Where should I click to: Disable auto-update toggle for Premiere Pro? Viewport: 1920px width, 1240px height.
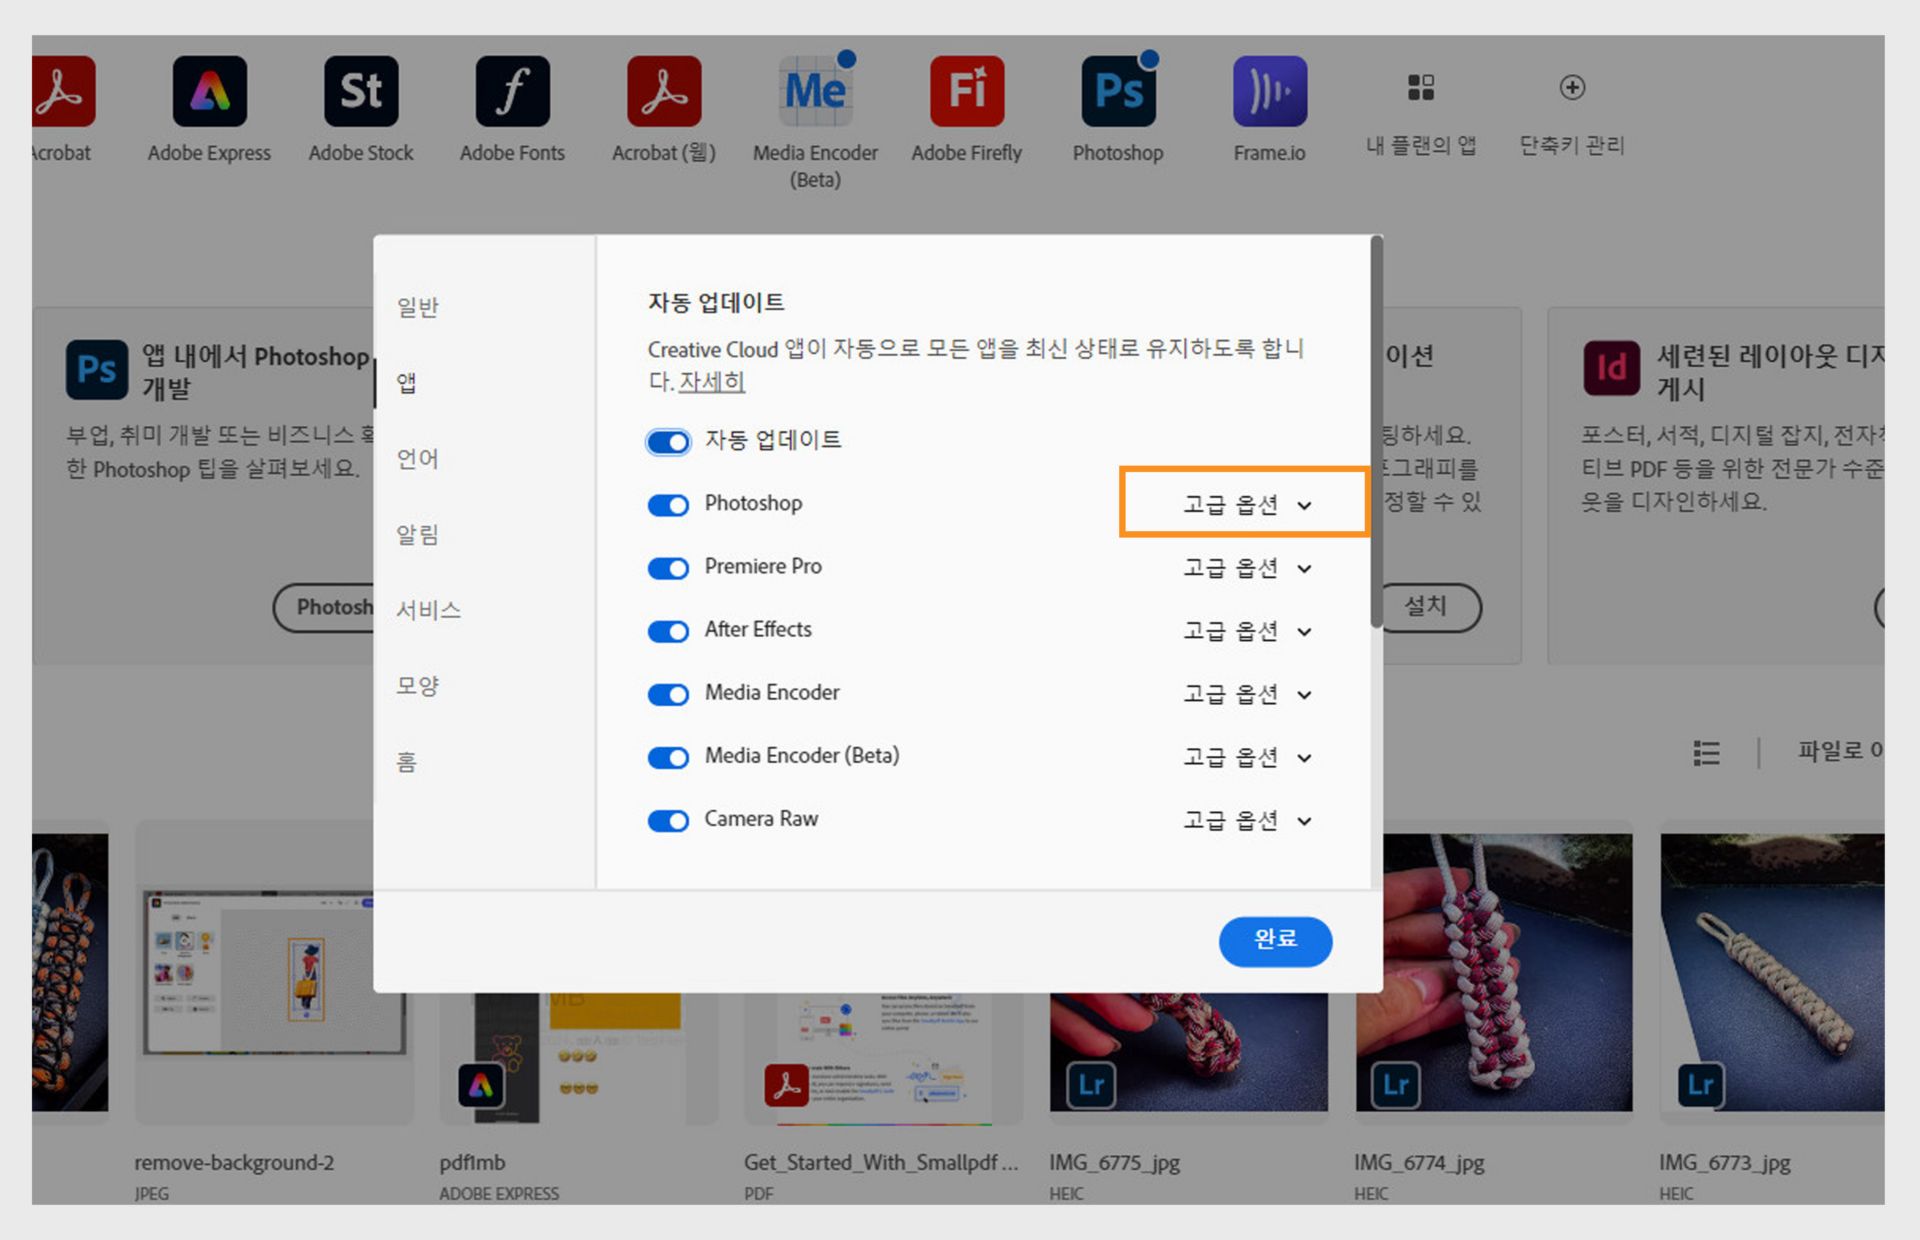coord(668,568)
